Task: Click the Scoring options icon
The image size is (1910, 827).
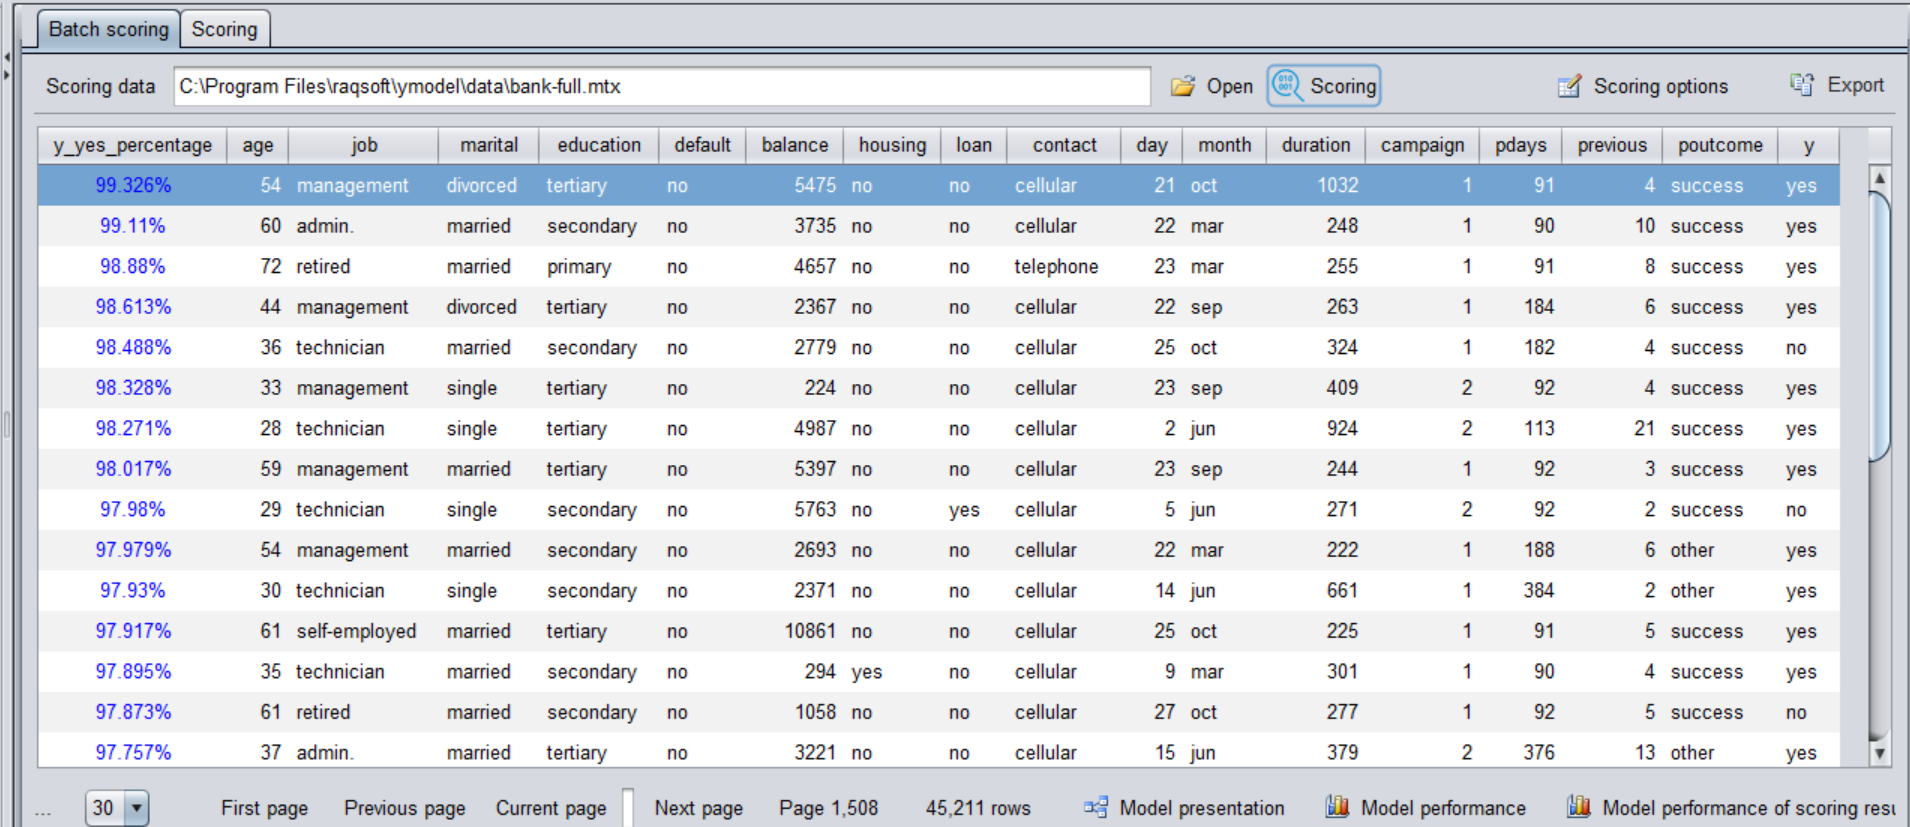Action: (x=1569, y=86)
